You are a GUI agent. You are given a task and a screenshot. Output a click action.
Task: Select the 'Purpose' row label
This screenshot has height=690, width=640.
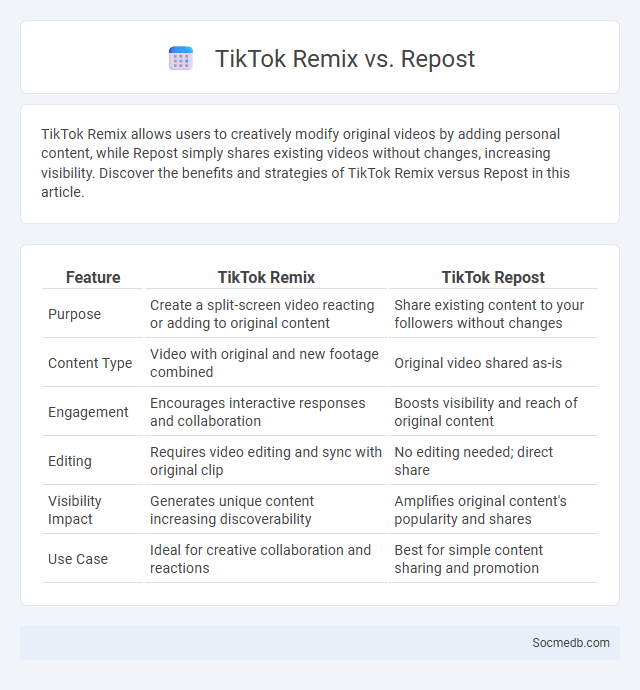click(74, 314)
